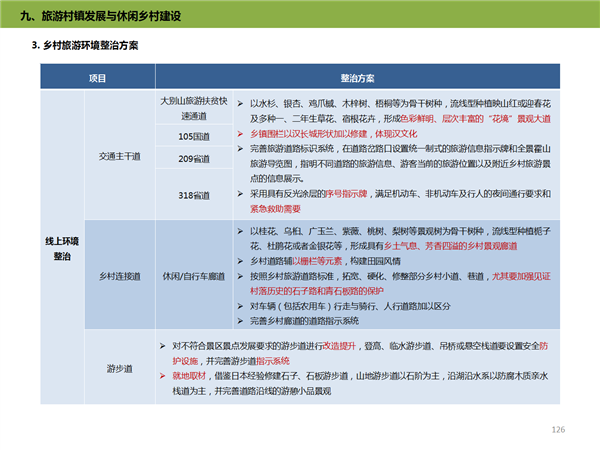Select the 318省道 cell
600x450 pixels.
[x=195, y=196]
